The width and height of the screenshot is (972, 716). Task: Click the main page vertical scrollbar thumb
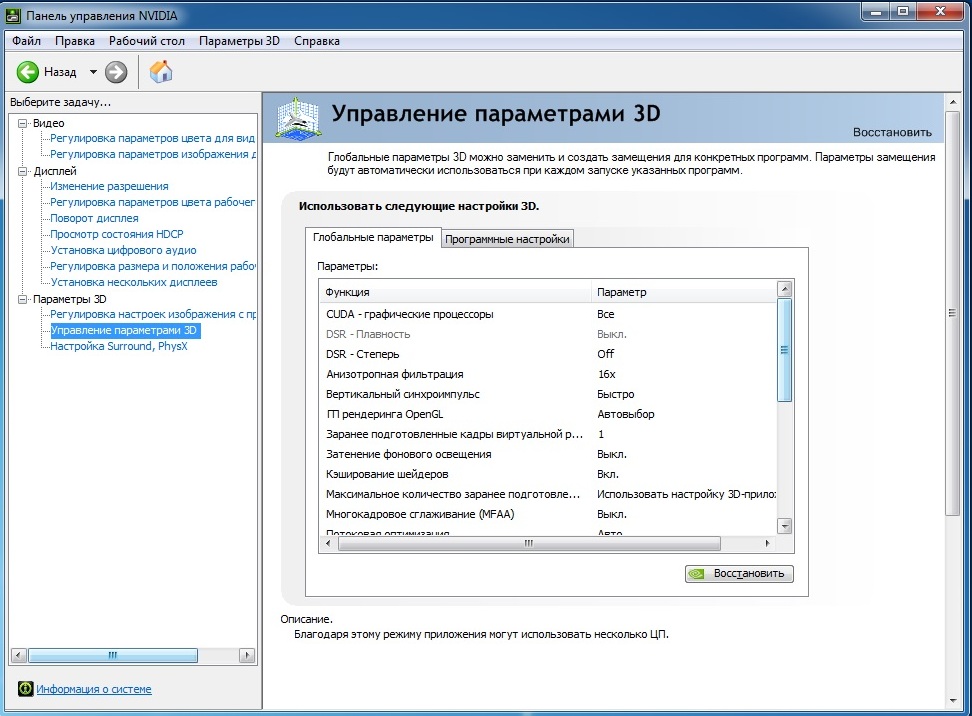point(953,313)
